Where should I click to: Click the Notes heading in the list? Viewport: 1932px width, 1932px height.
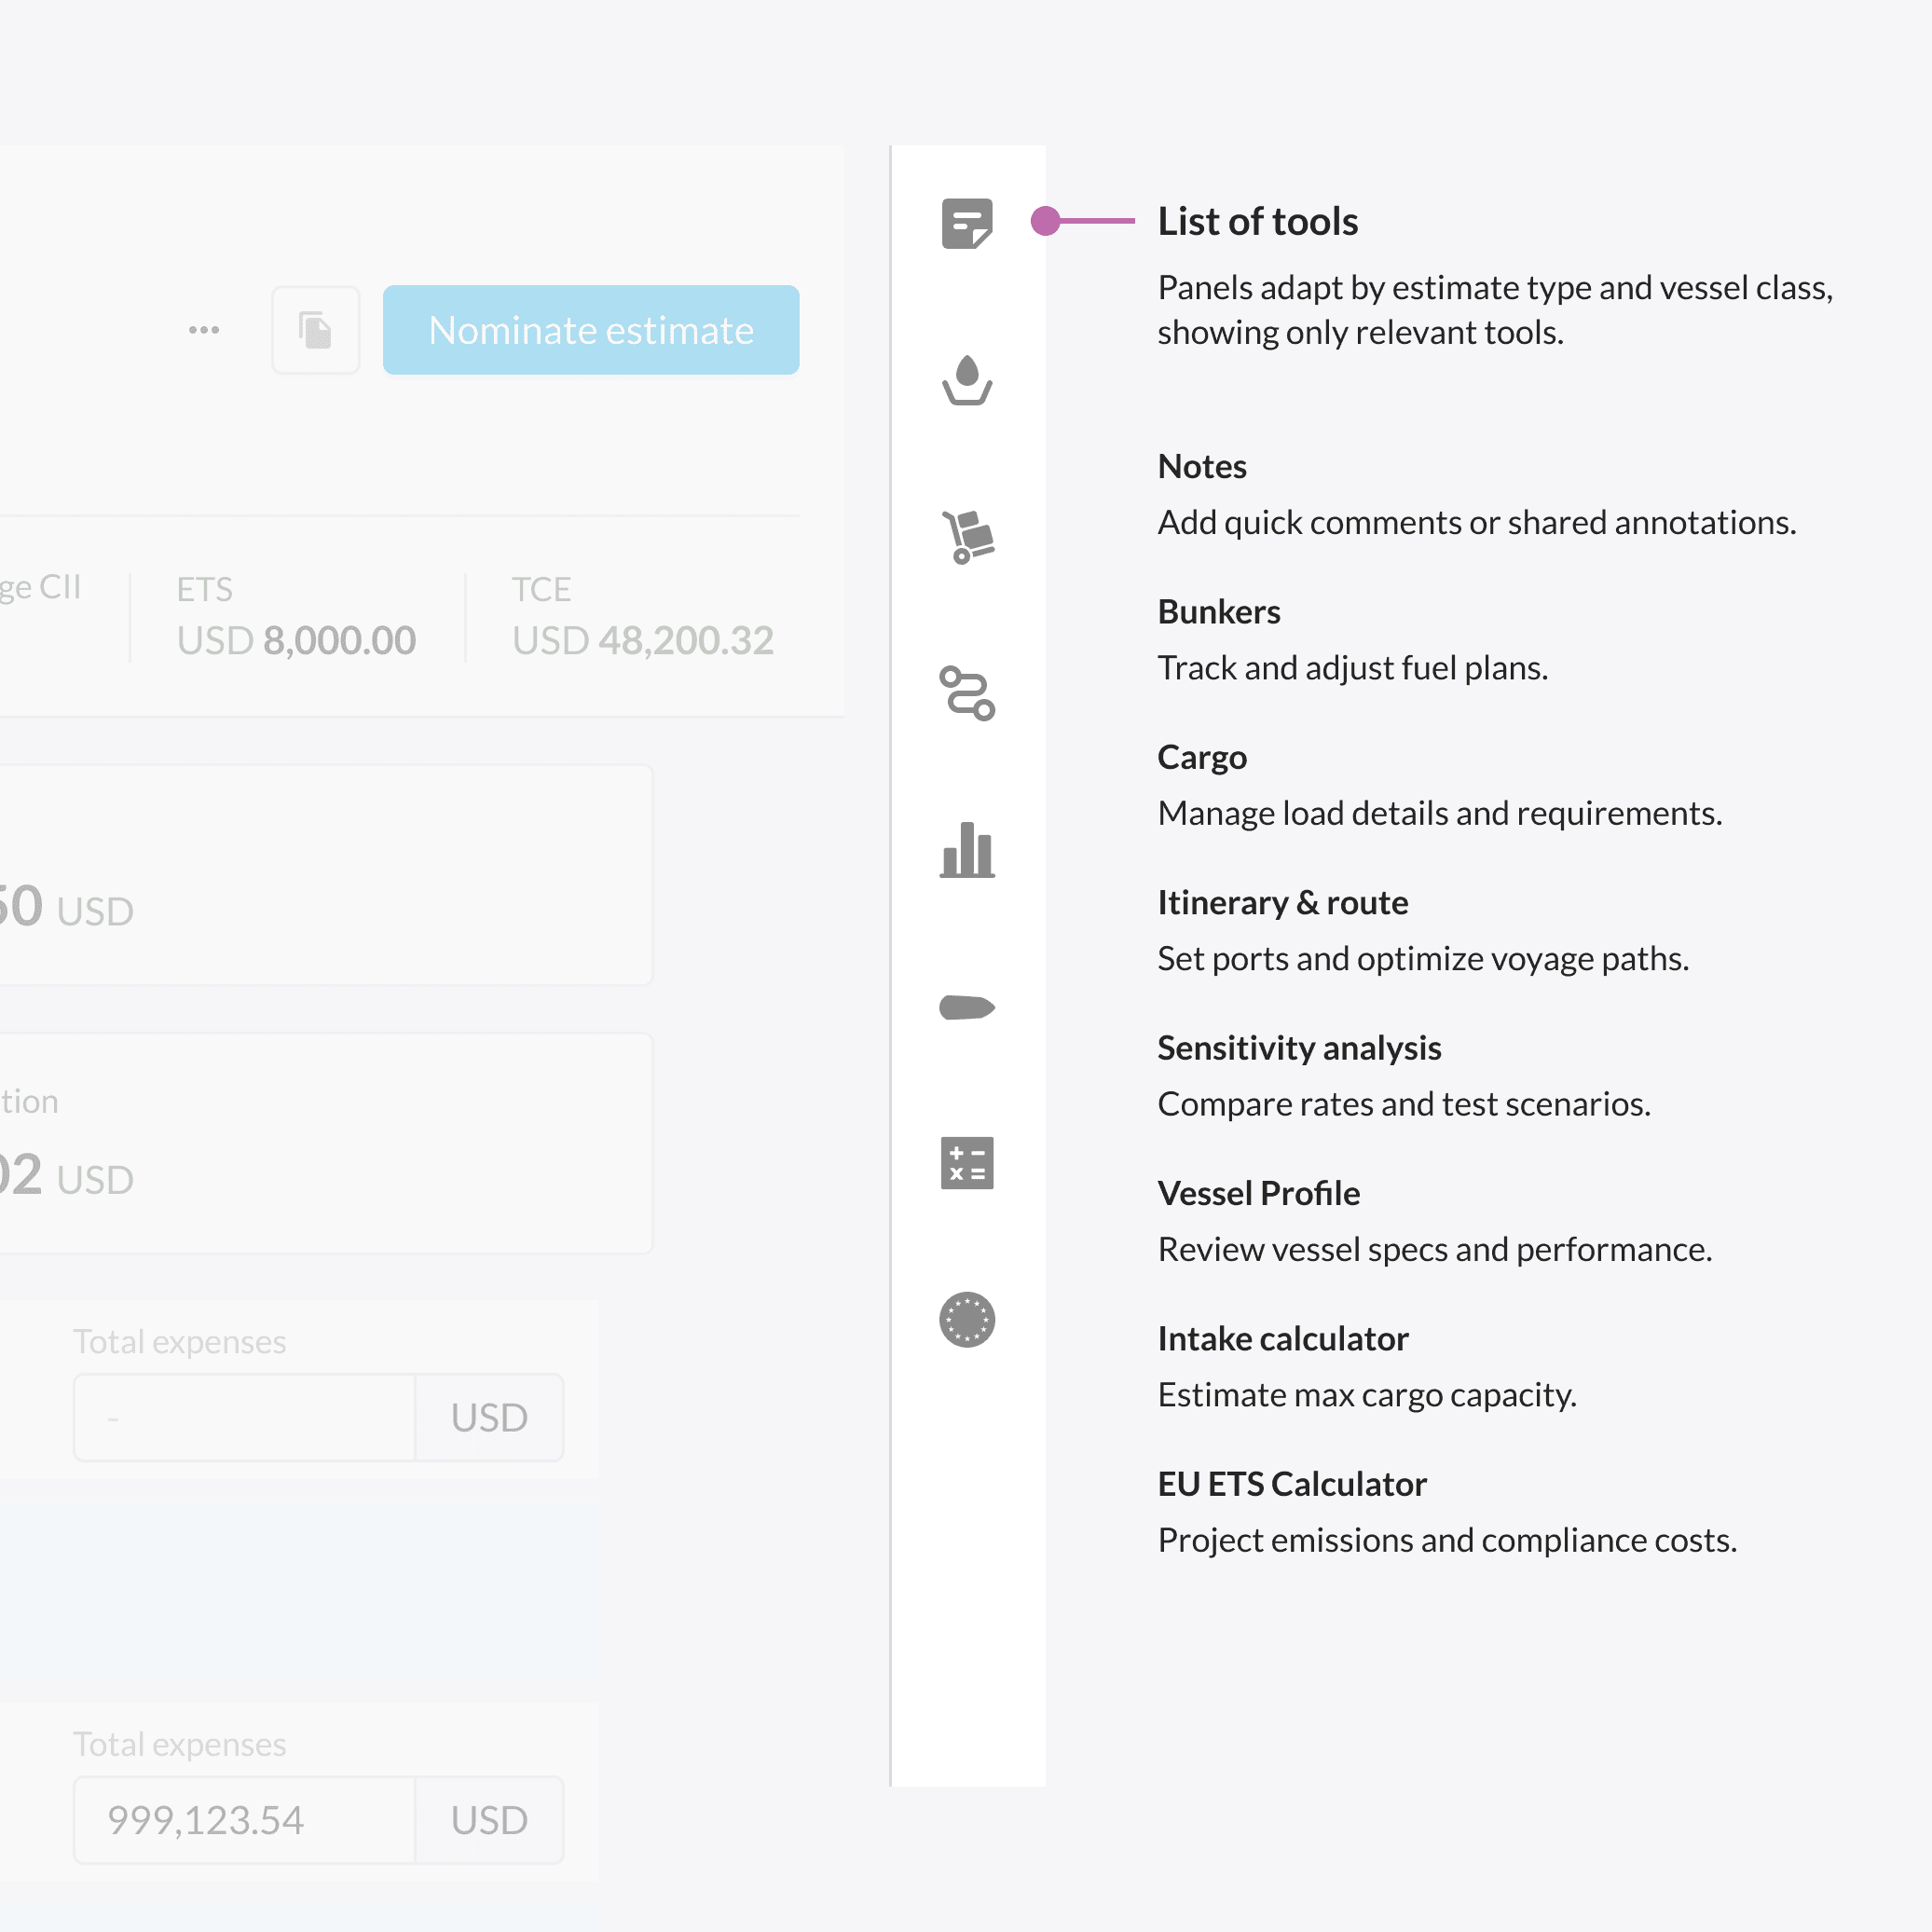1202,467
